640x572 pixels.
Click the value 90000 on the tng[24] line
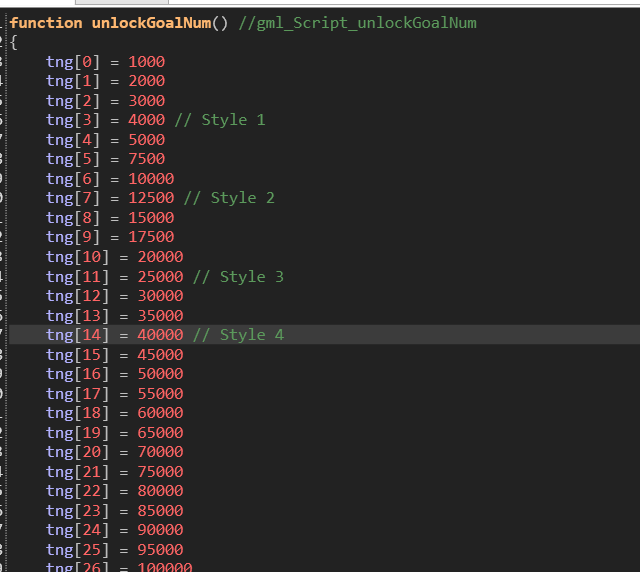coord(160,530)
